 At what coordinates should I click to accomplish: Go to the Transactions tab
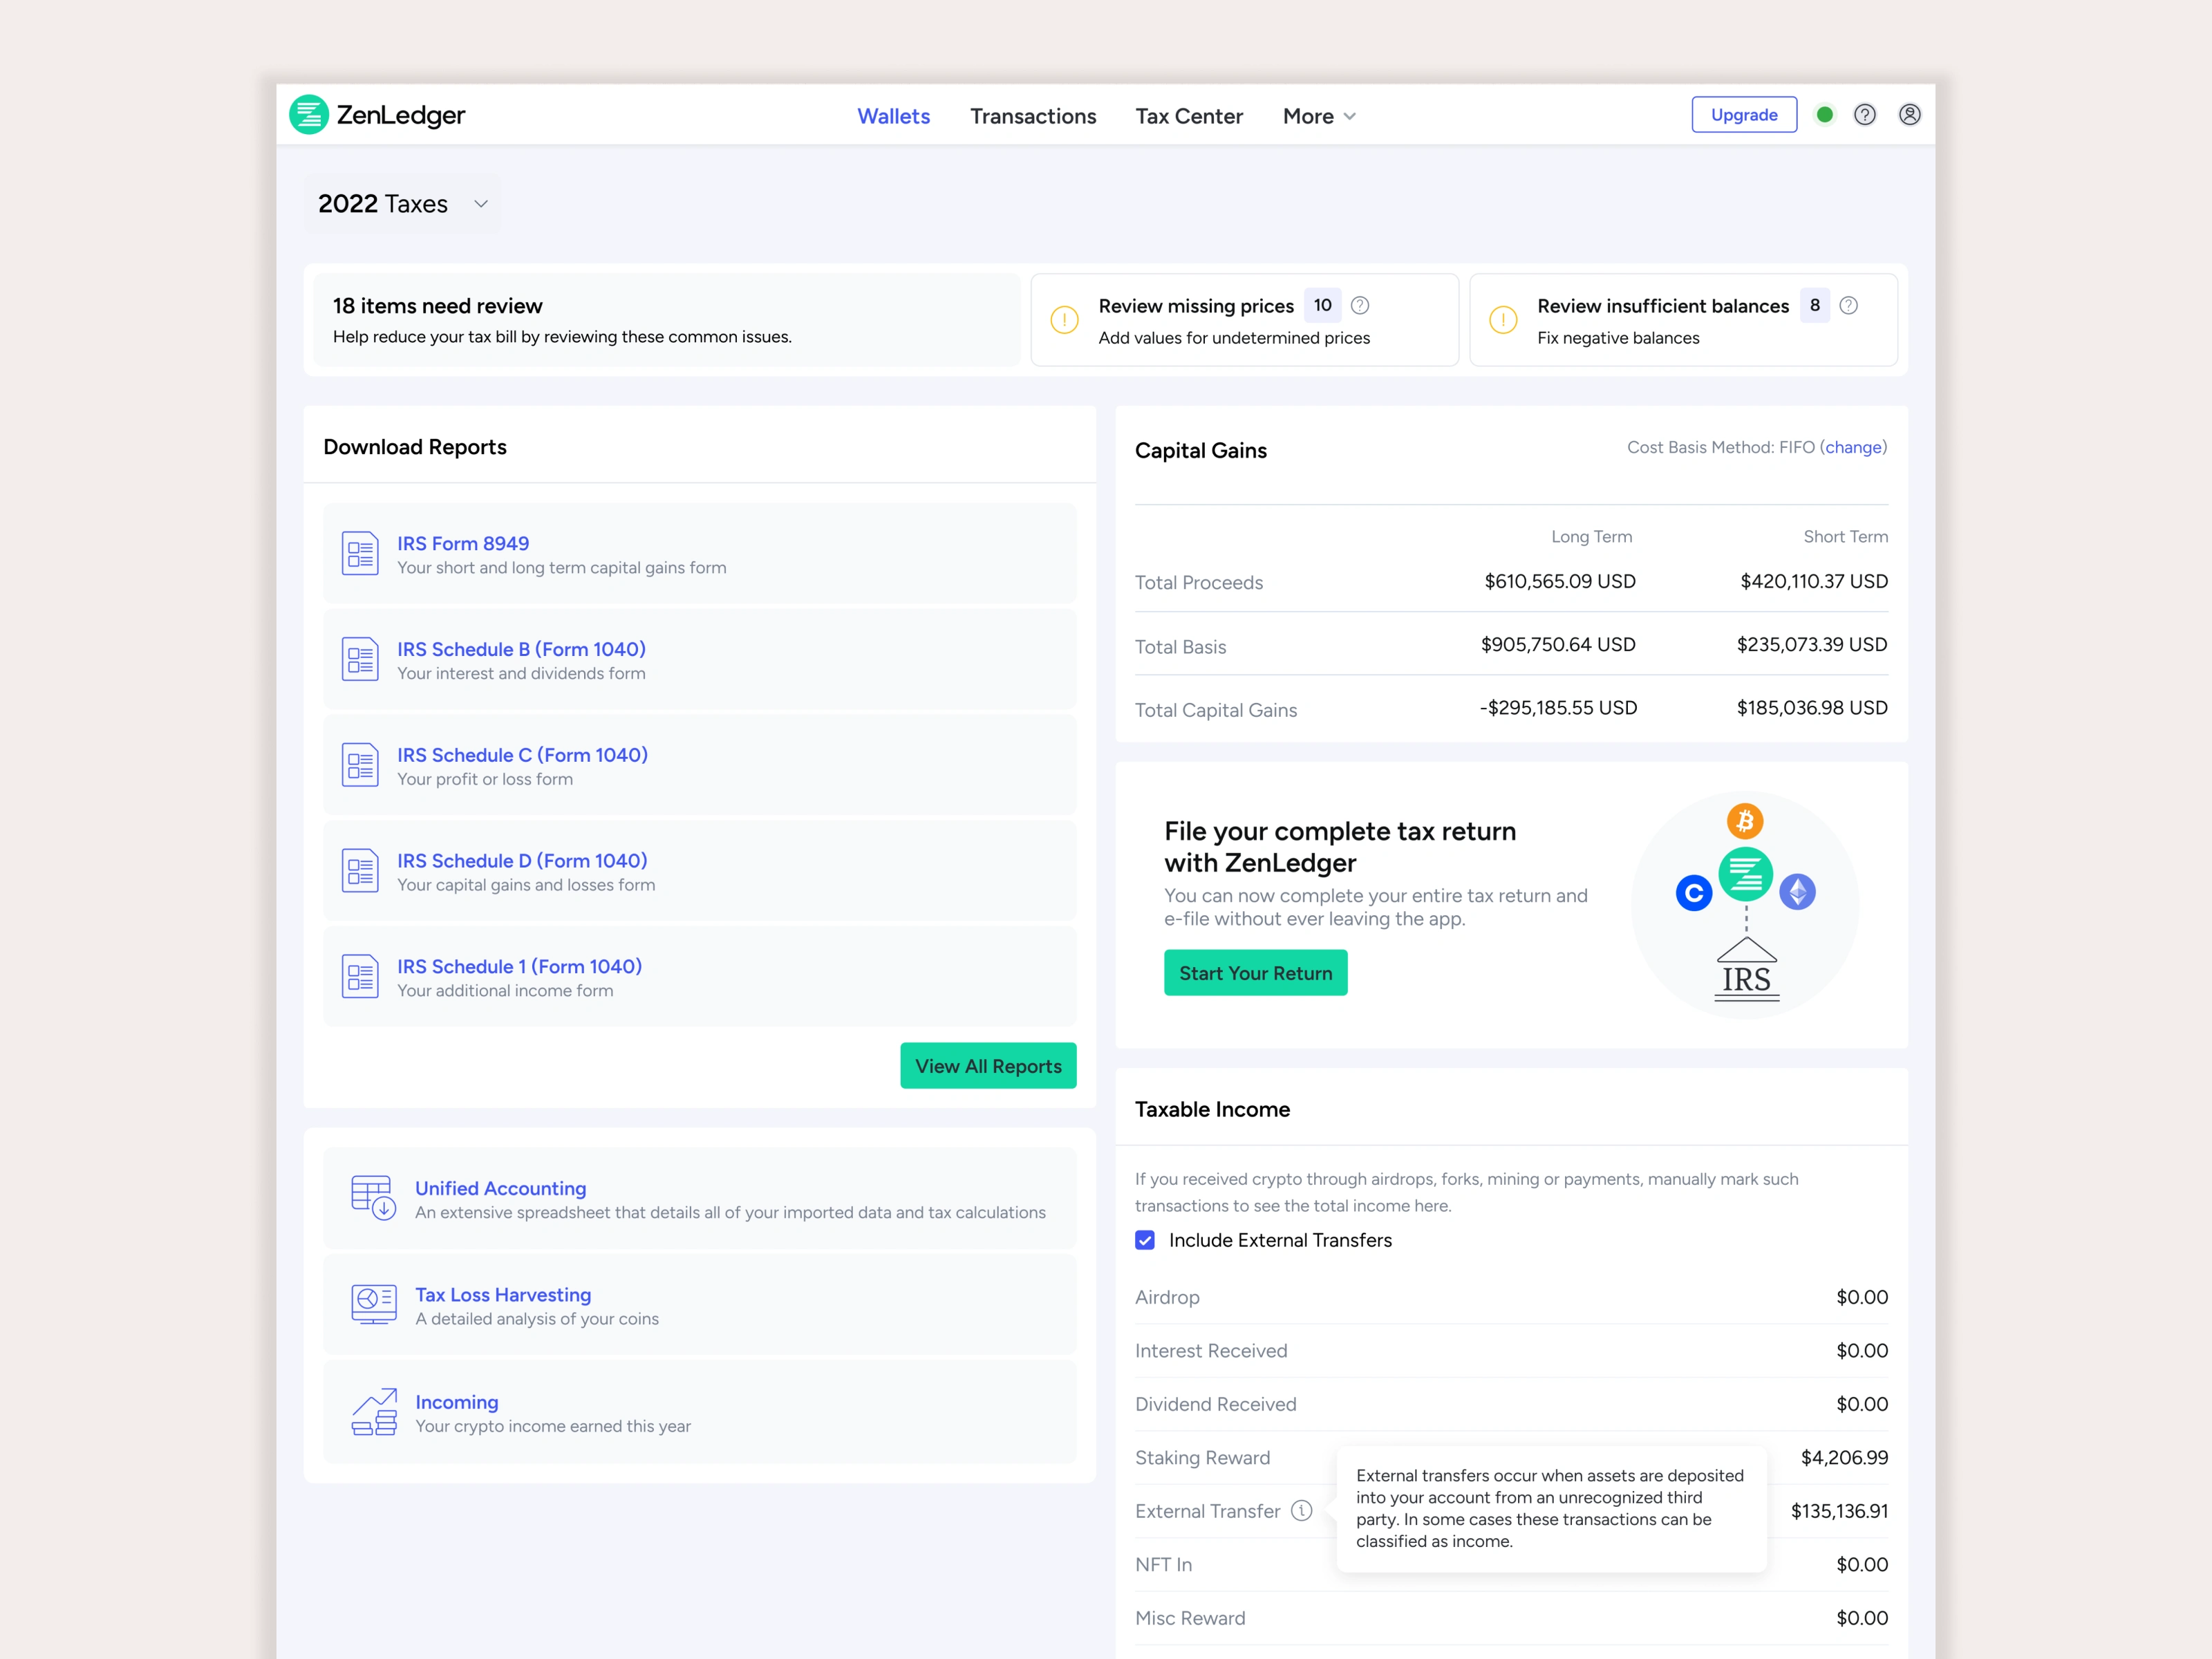click(x=1032, y=116)
